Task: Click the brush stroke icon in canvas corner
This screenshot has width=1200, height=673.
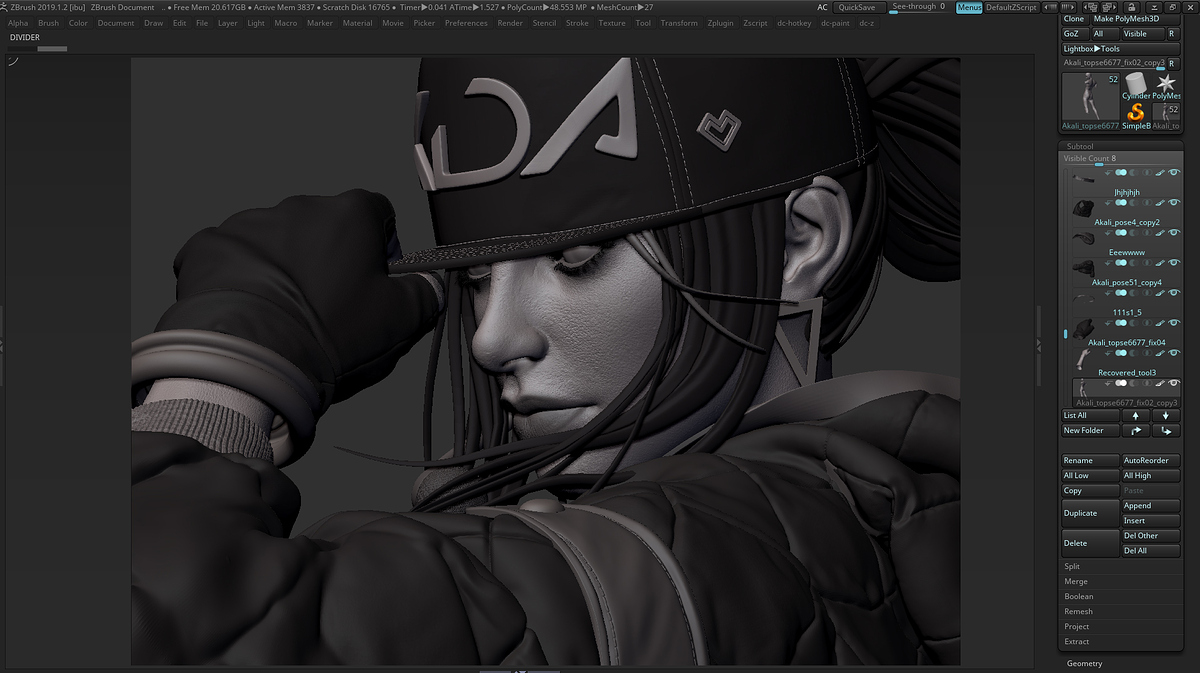Action: [x=14, y=62]
